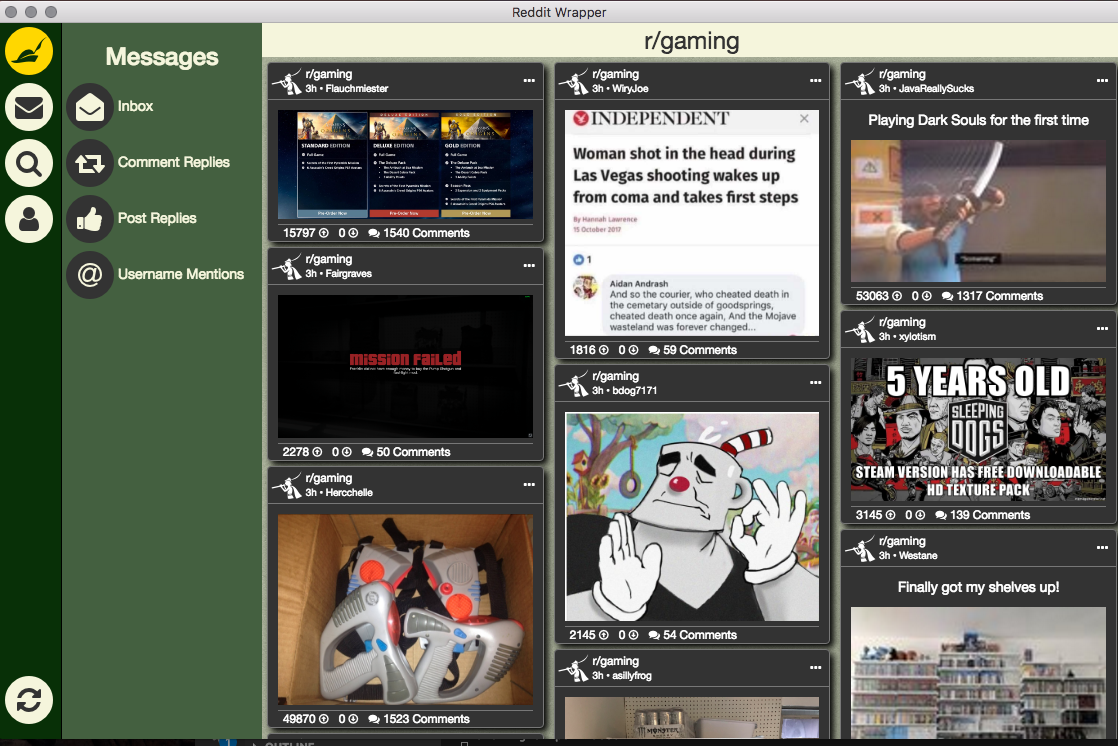Open the laser tag guns photo
1118x746 pixels.
point(405,610)
